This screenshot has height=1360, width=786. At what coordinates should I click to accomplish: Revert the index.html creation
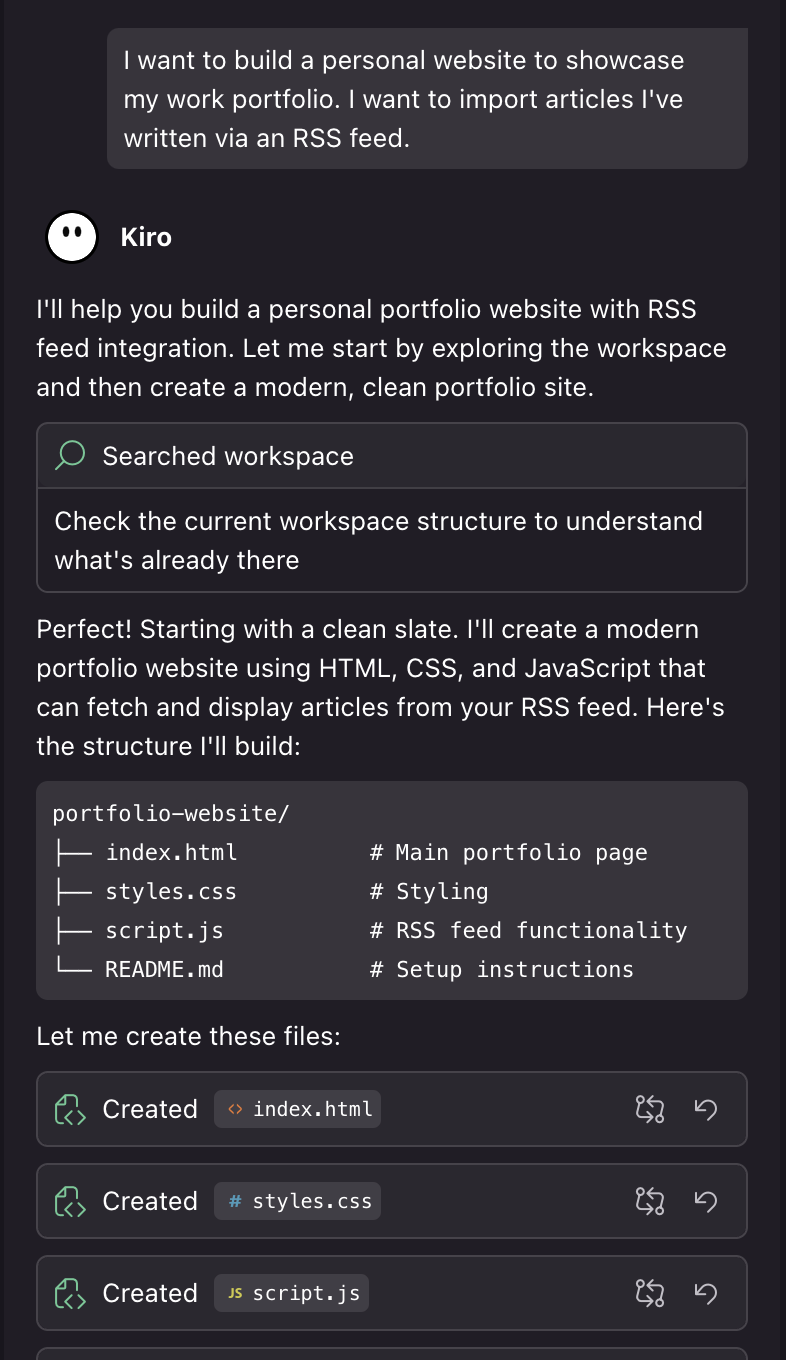[x=706, y=1109]
